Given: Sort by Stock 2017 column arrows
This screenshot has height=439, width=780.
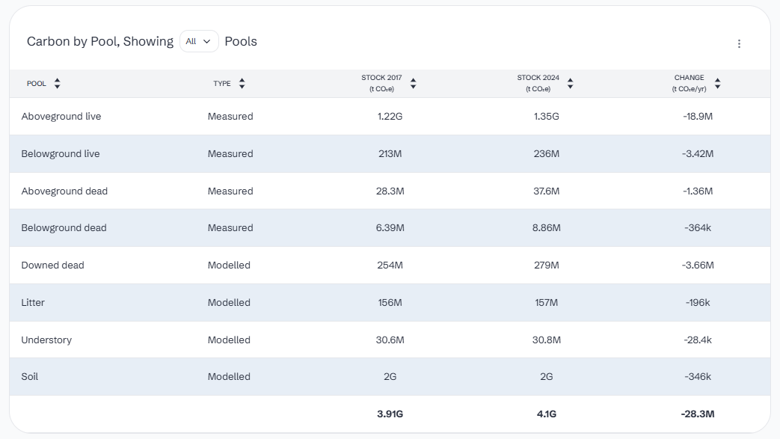Looking at the screenshot, I should (413, 84).
